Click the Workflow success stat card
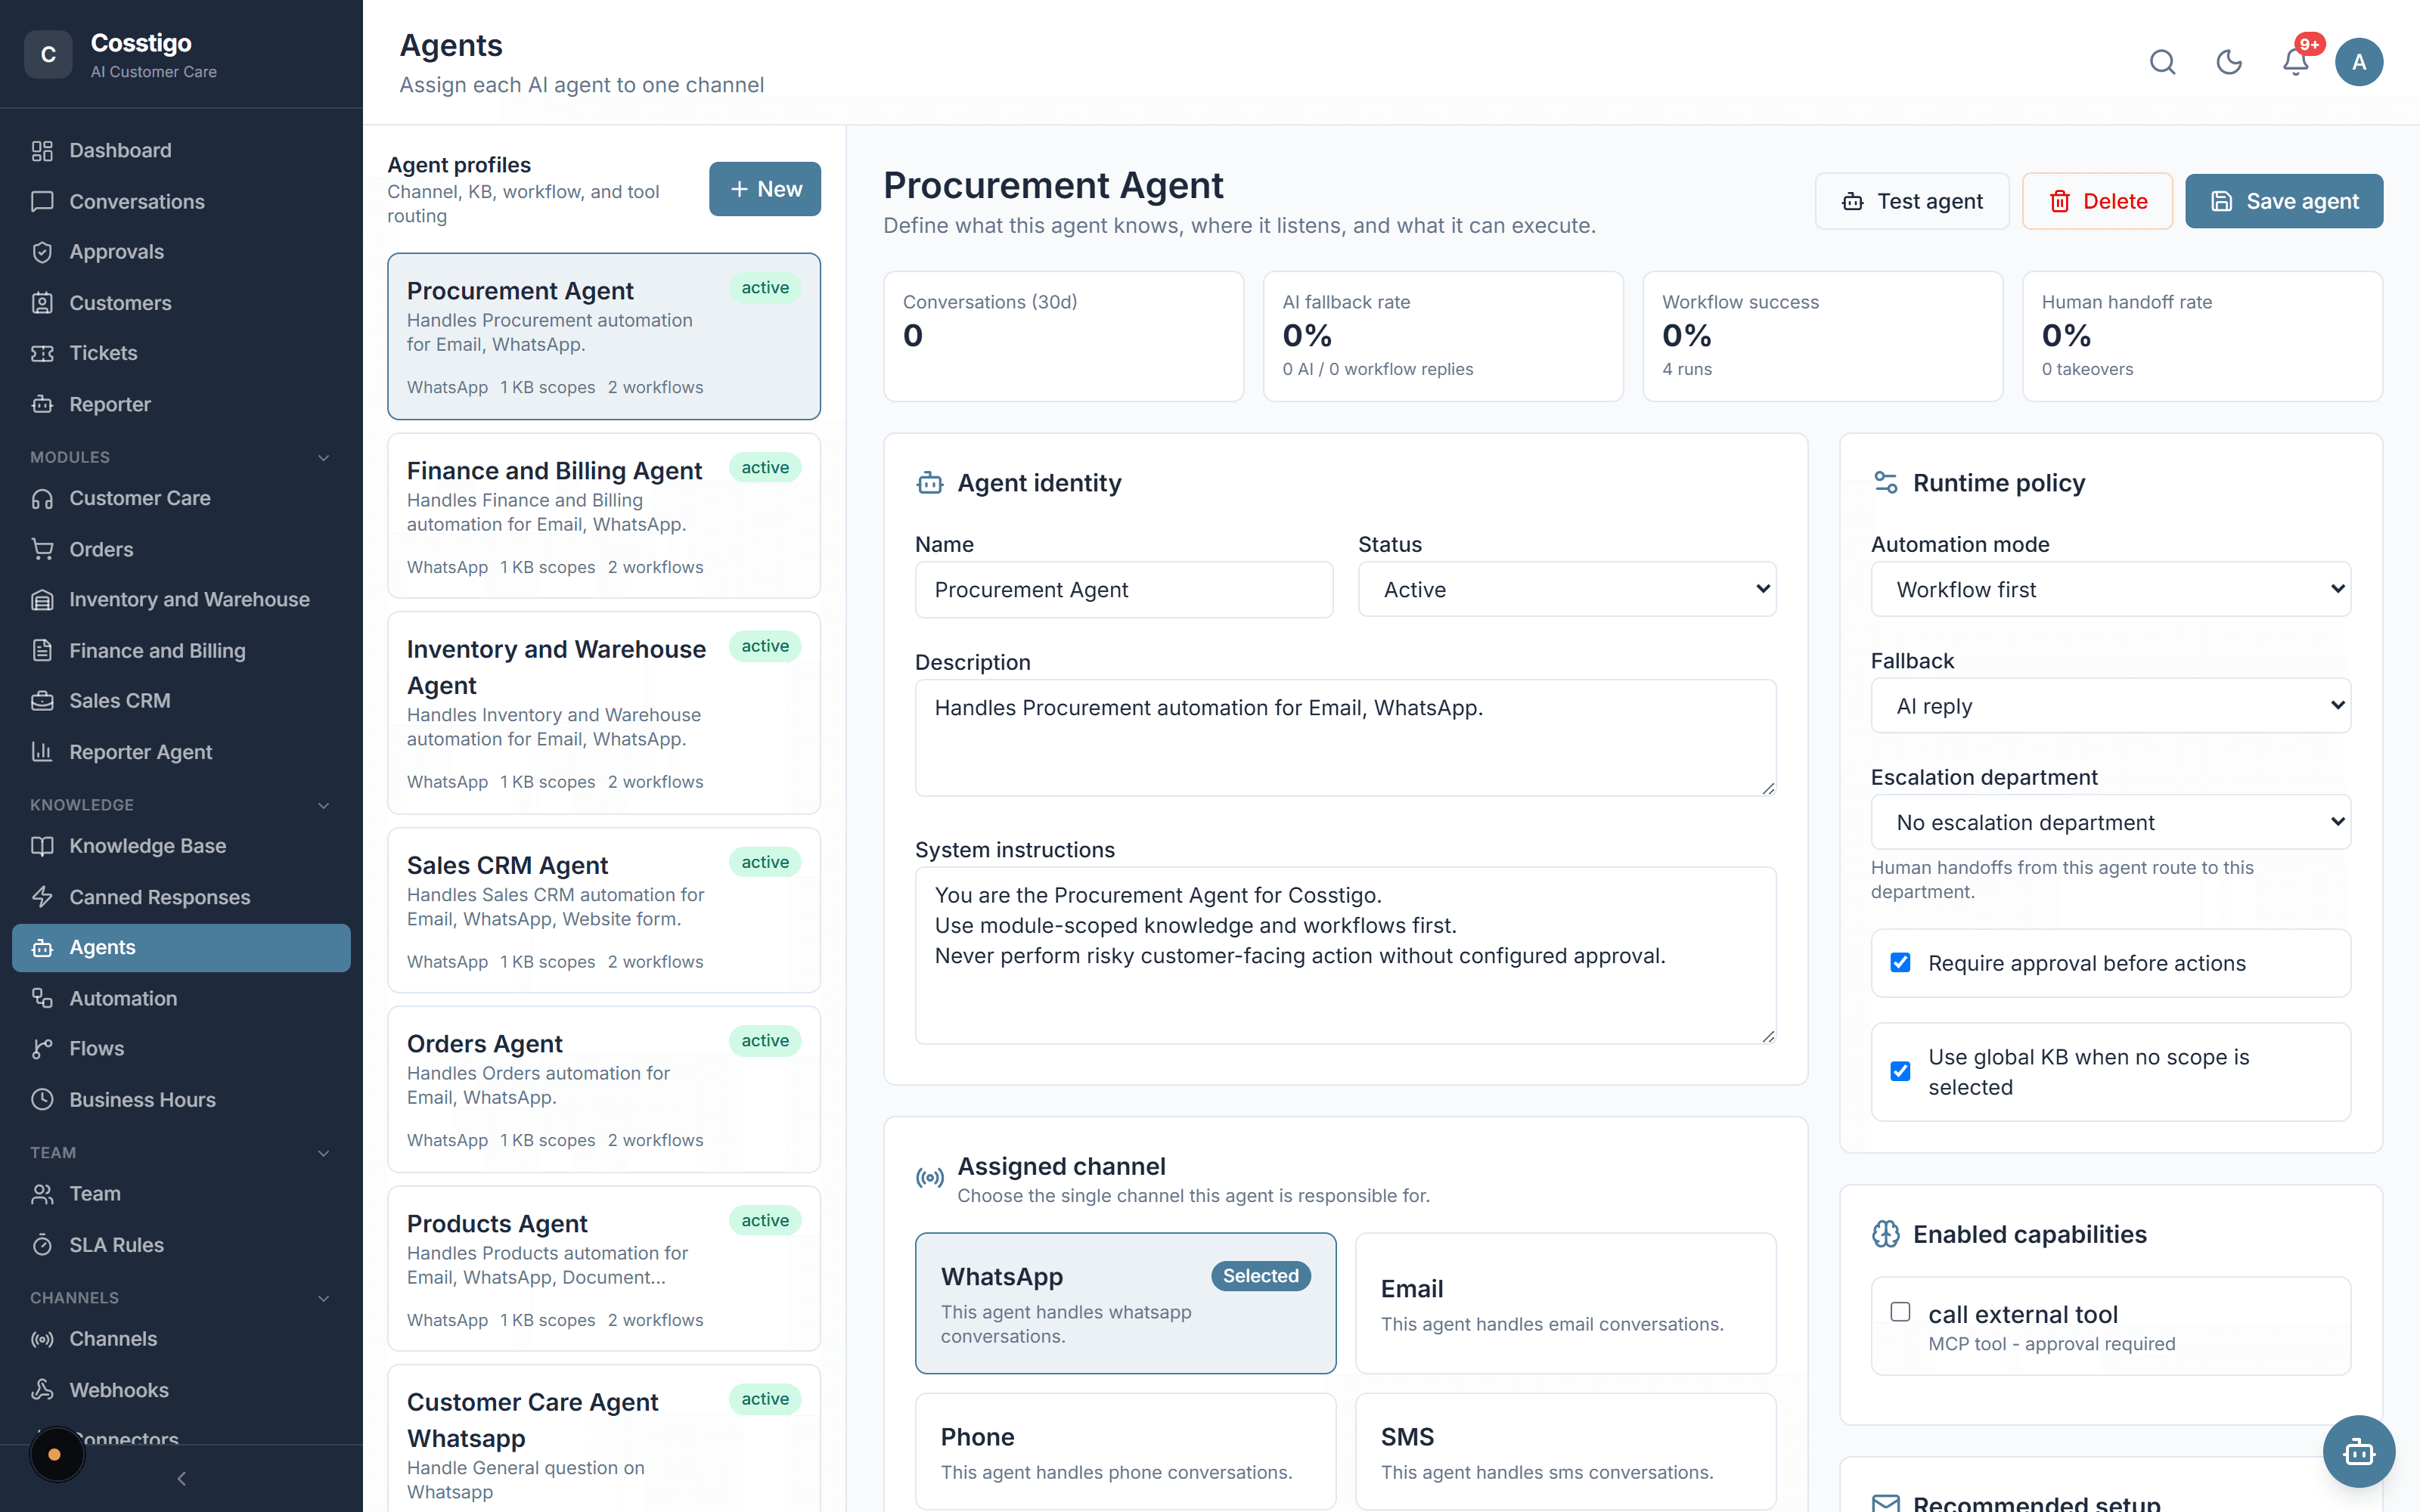Viewport: 2420px width, 1512px height. click(x=1822, y=336)
